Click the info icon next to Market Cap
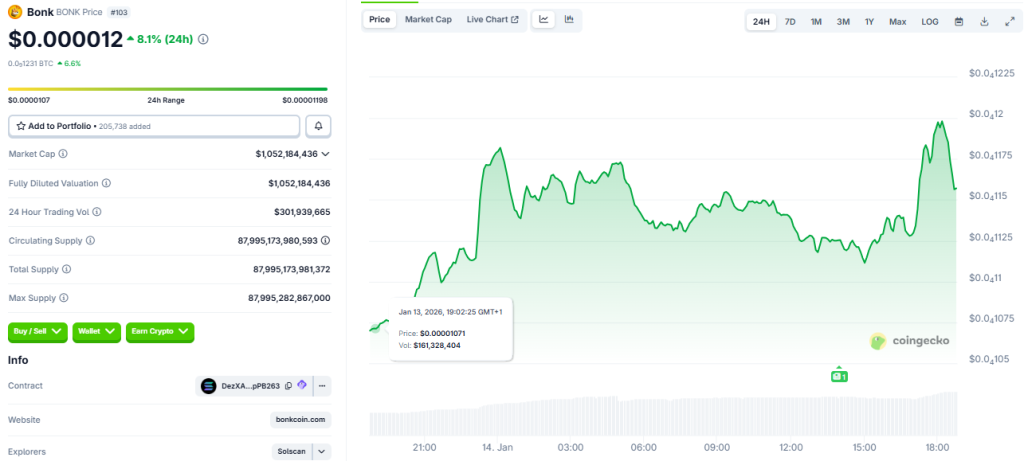 click(63, 154)
